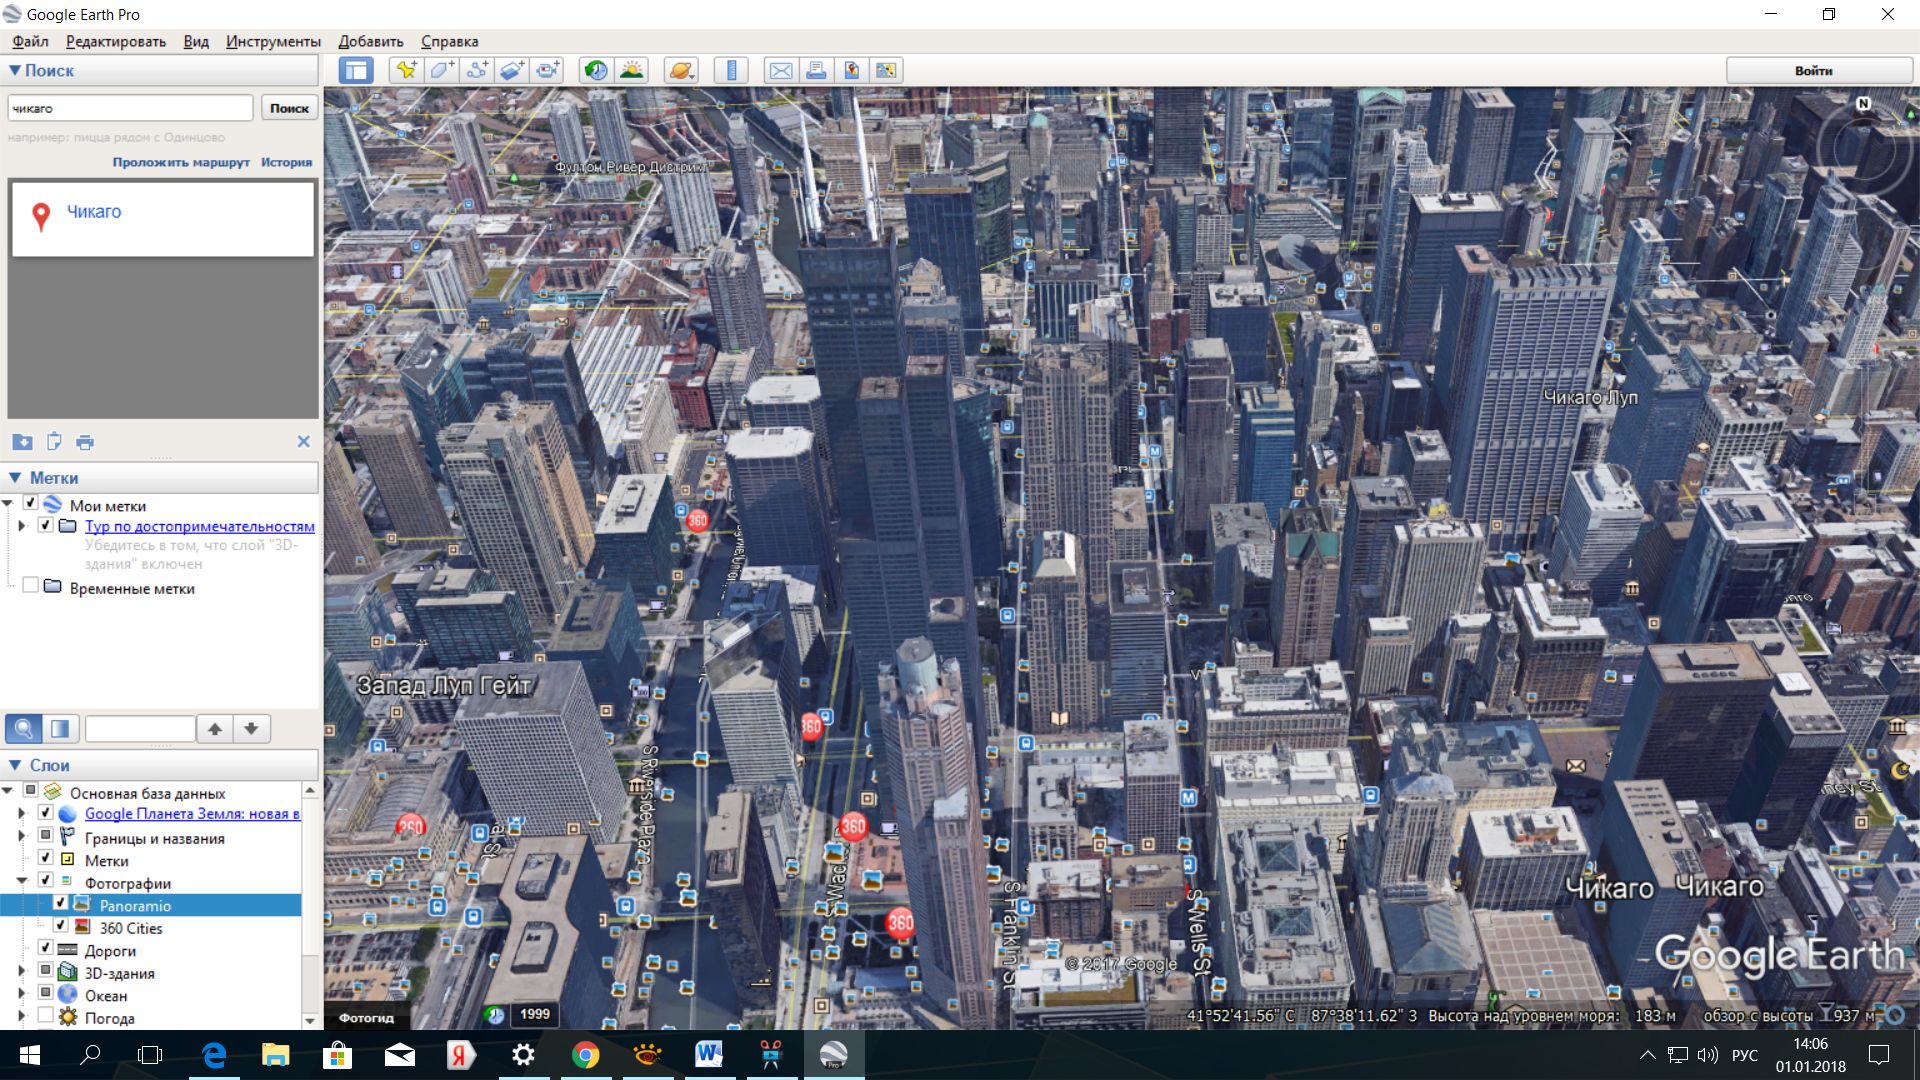Open the places search magnifier button
Image resolution: width=1920 pixels, height=1080 pixels.
click(24, 729)
